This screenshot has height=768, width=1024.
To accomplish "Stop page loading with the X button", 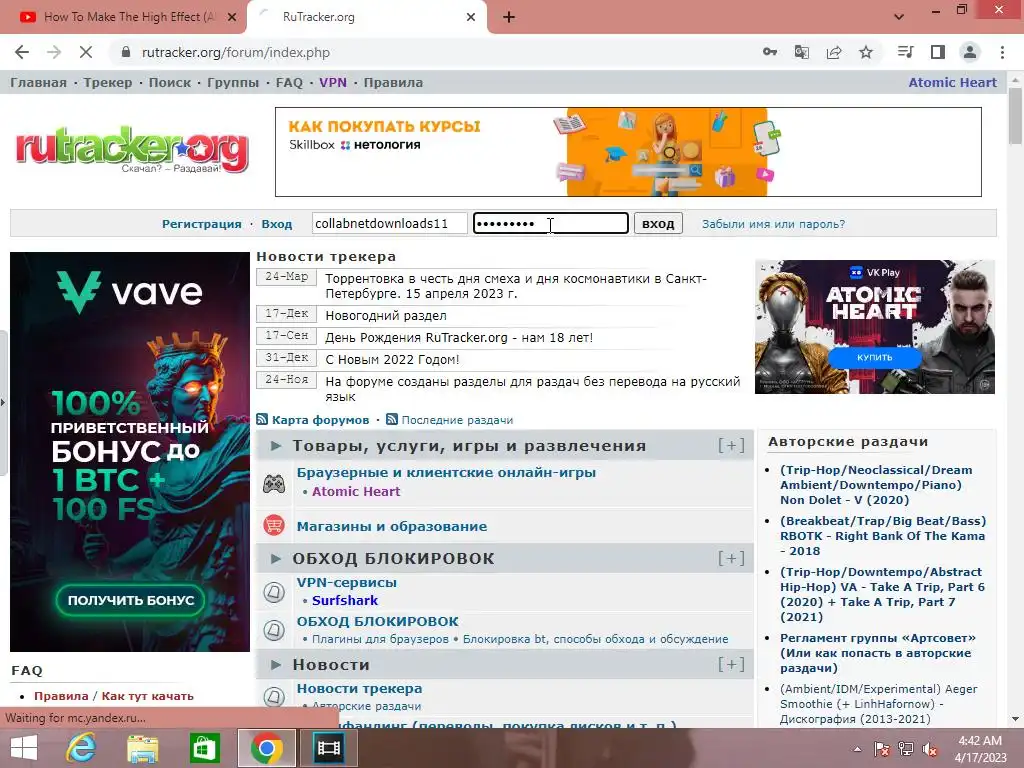I will pos(86,52).
